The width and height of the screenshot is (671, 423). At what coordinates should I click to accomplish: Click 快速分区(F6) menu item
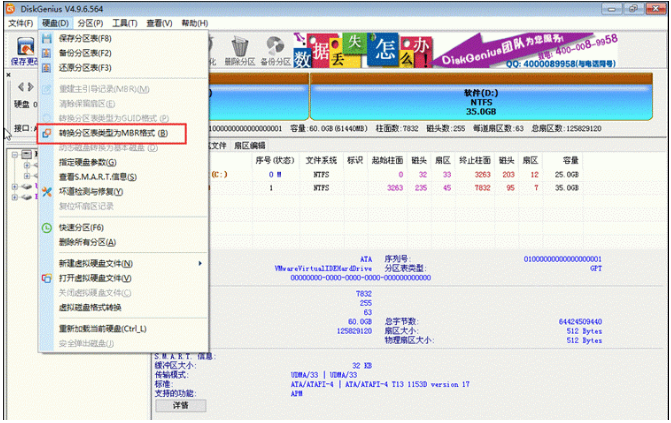(x=83, y=227)
